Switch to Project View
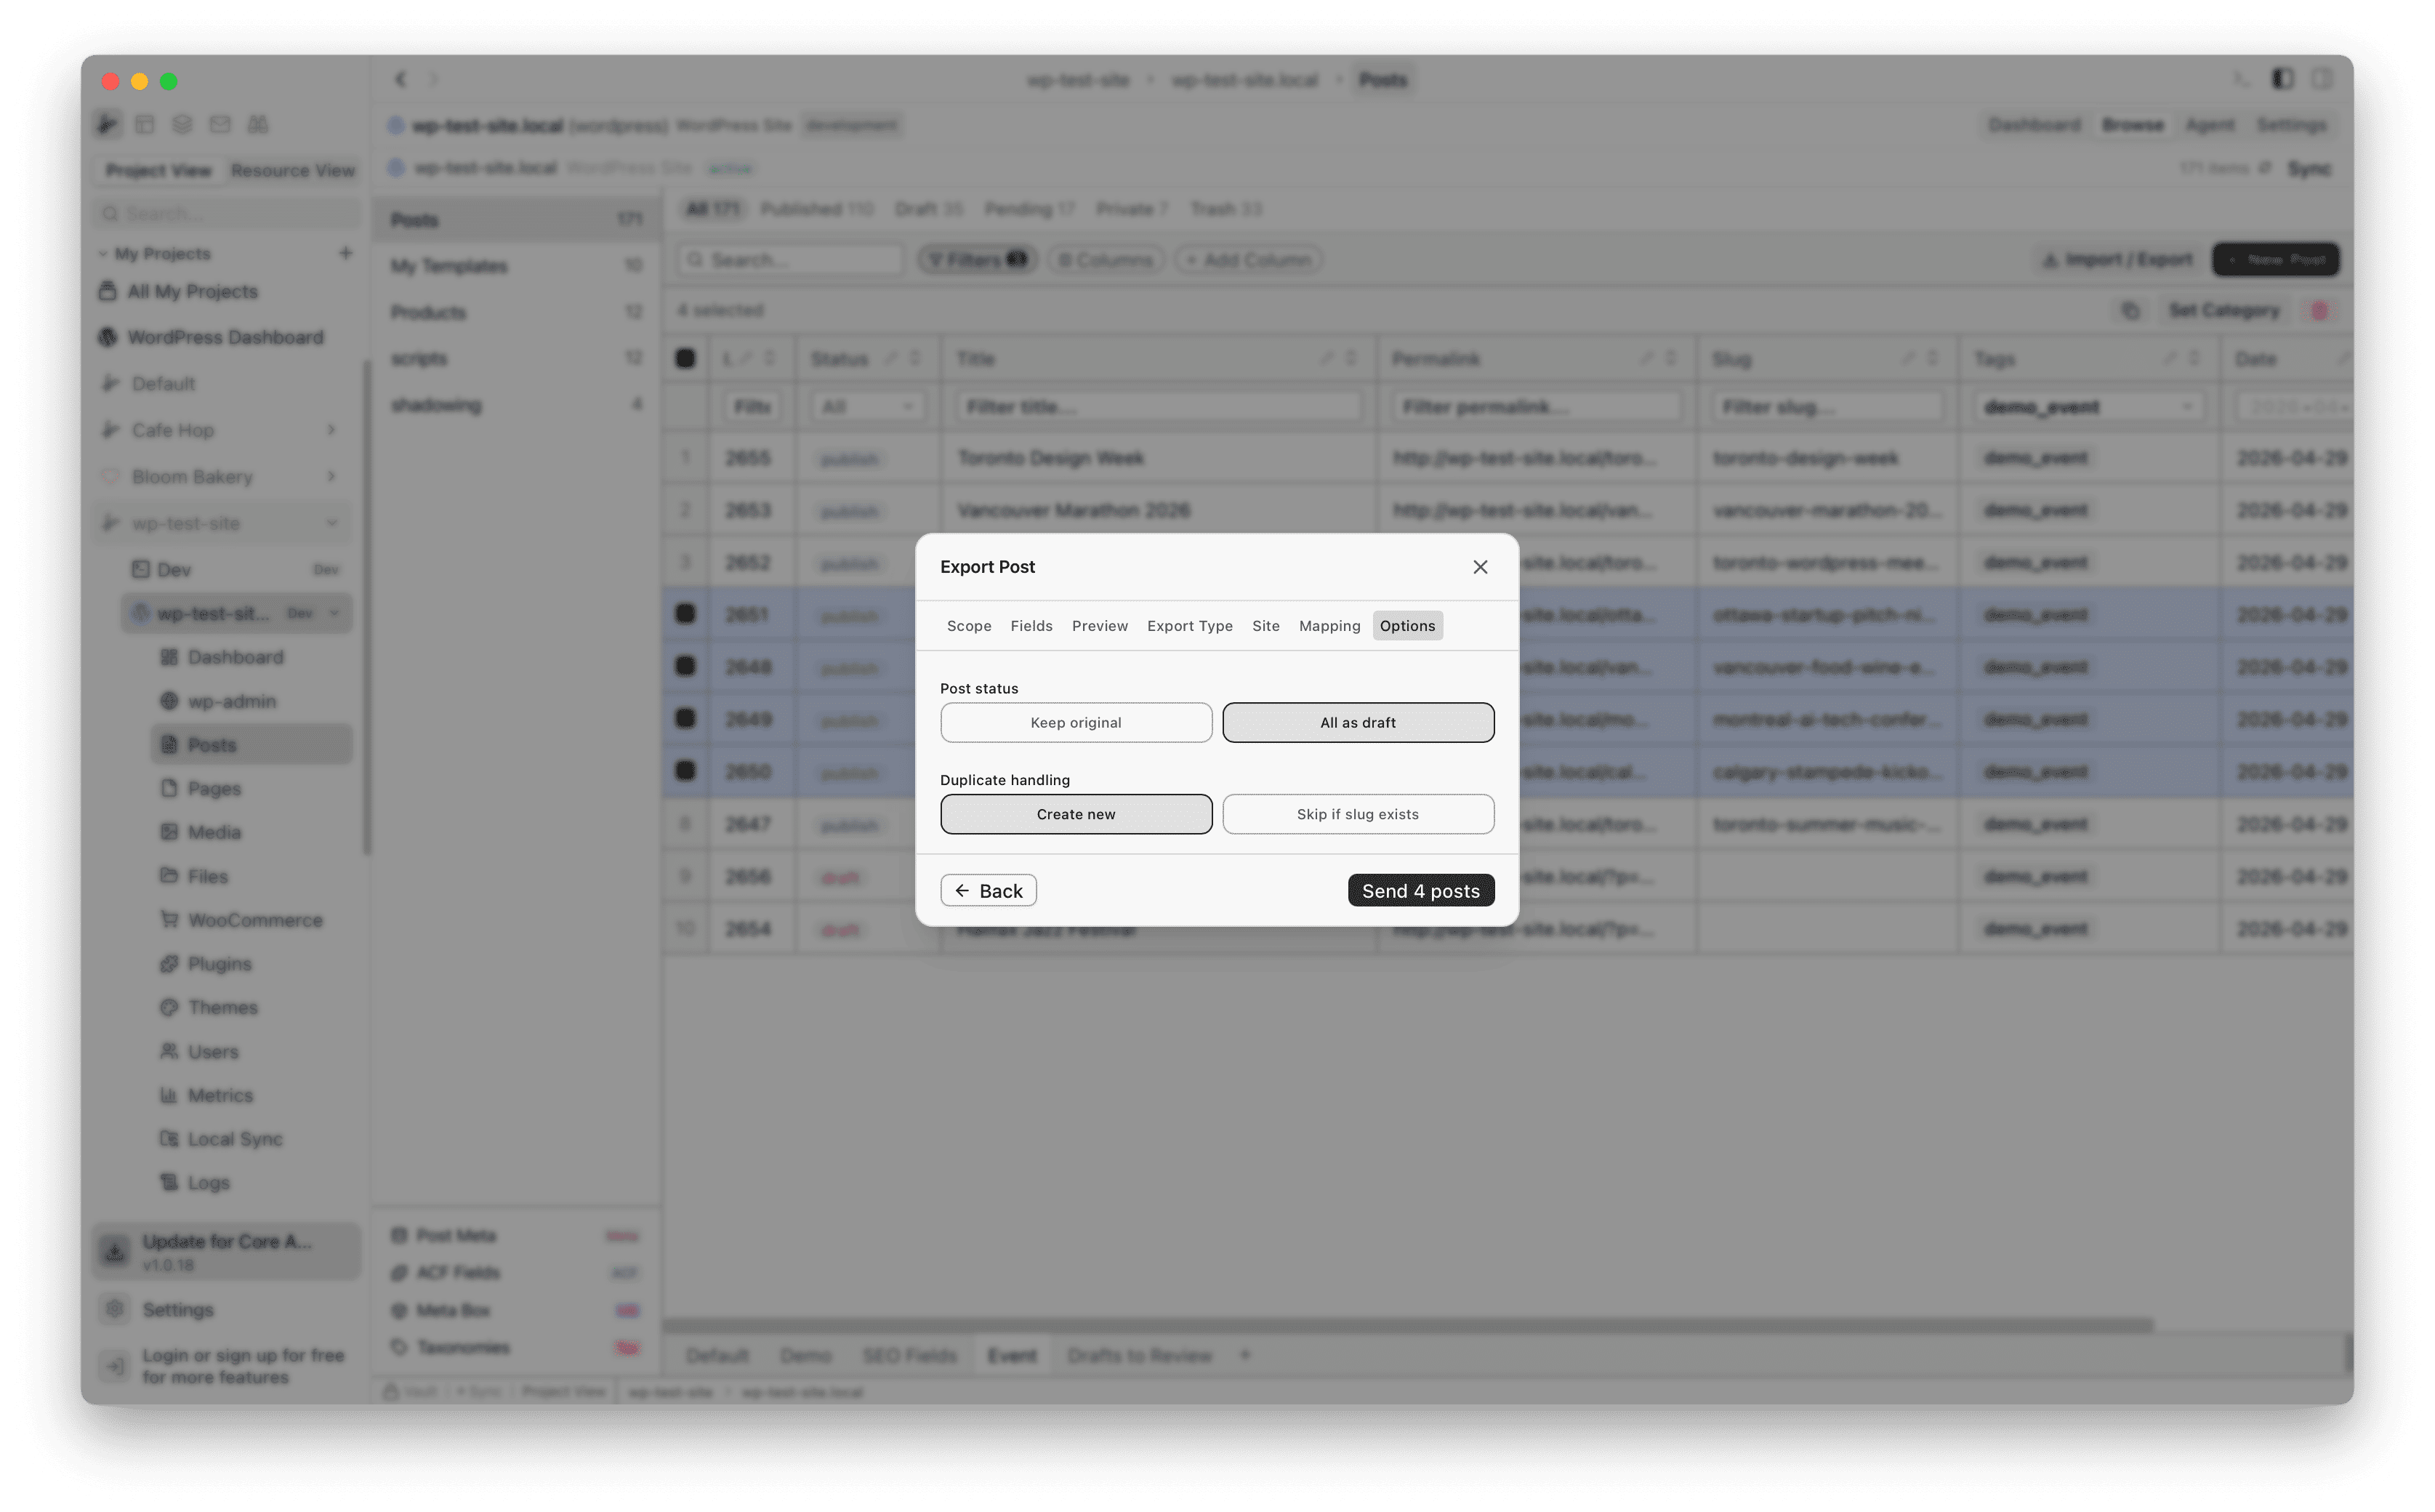Image resolution: width=2435 pixels, height=1512 pixels. tap(158, 171)
